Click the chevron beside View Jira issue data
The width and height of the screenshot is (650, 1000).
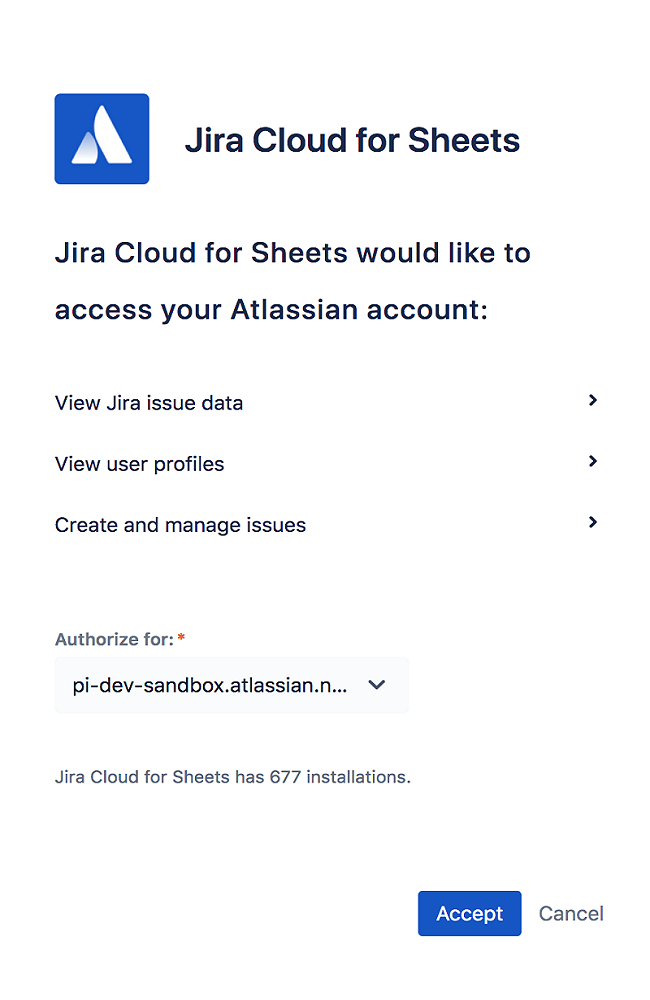[592, 400]
